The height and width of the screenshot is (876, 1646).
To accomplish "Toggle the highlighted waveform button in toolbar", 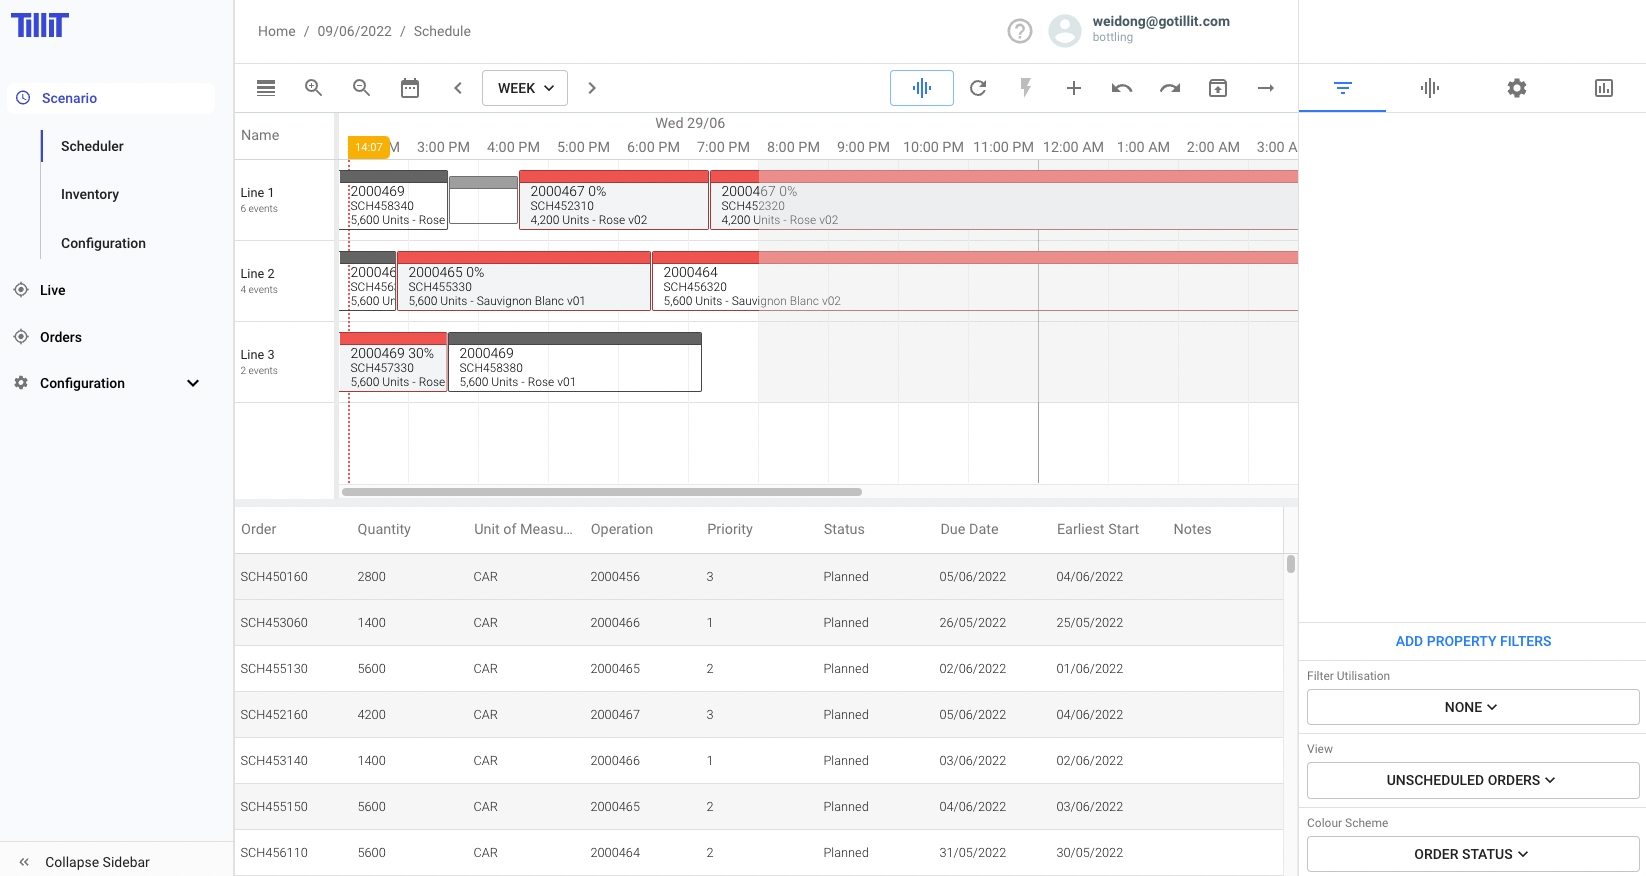I will [x=921, y=88].
